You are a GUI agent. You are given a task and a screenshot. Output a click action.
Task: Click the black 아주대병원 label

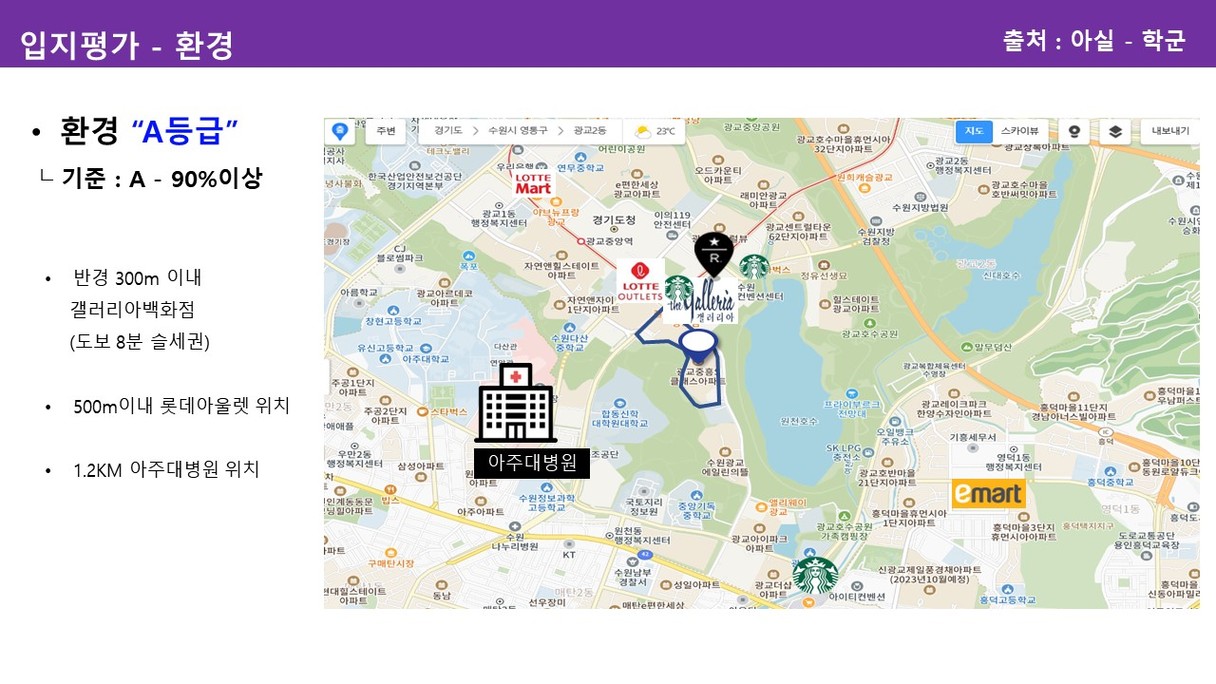tap(532, 463)
